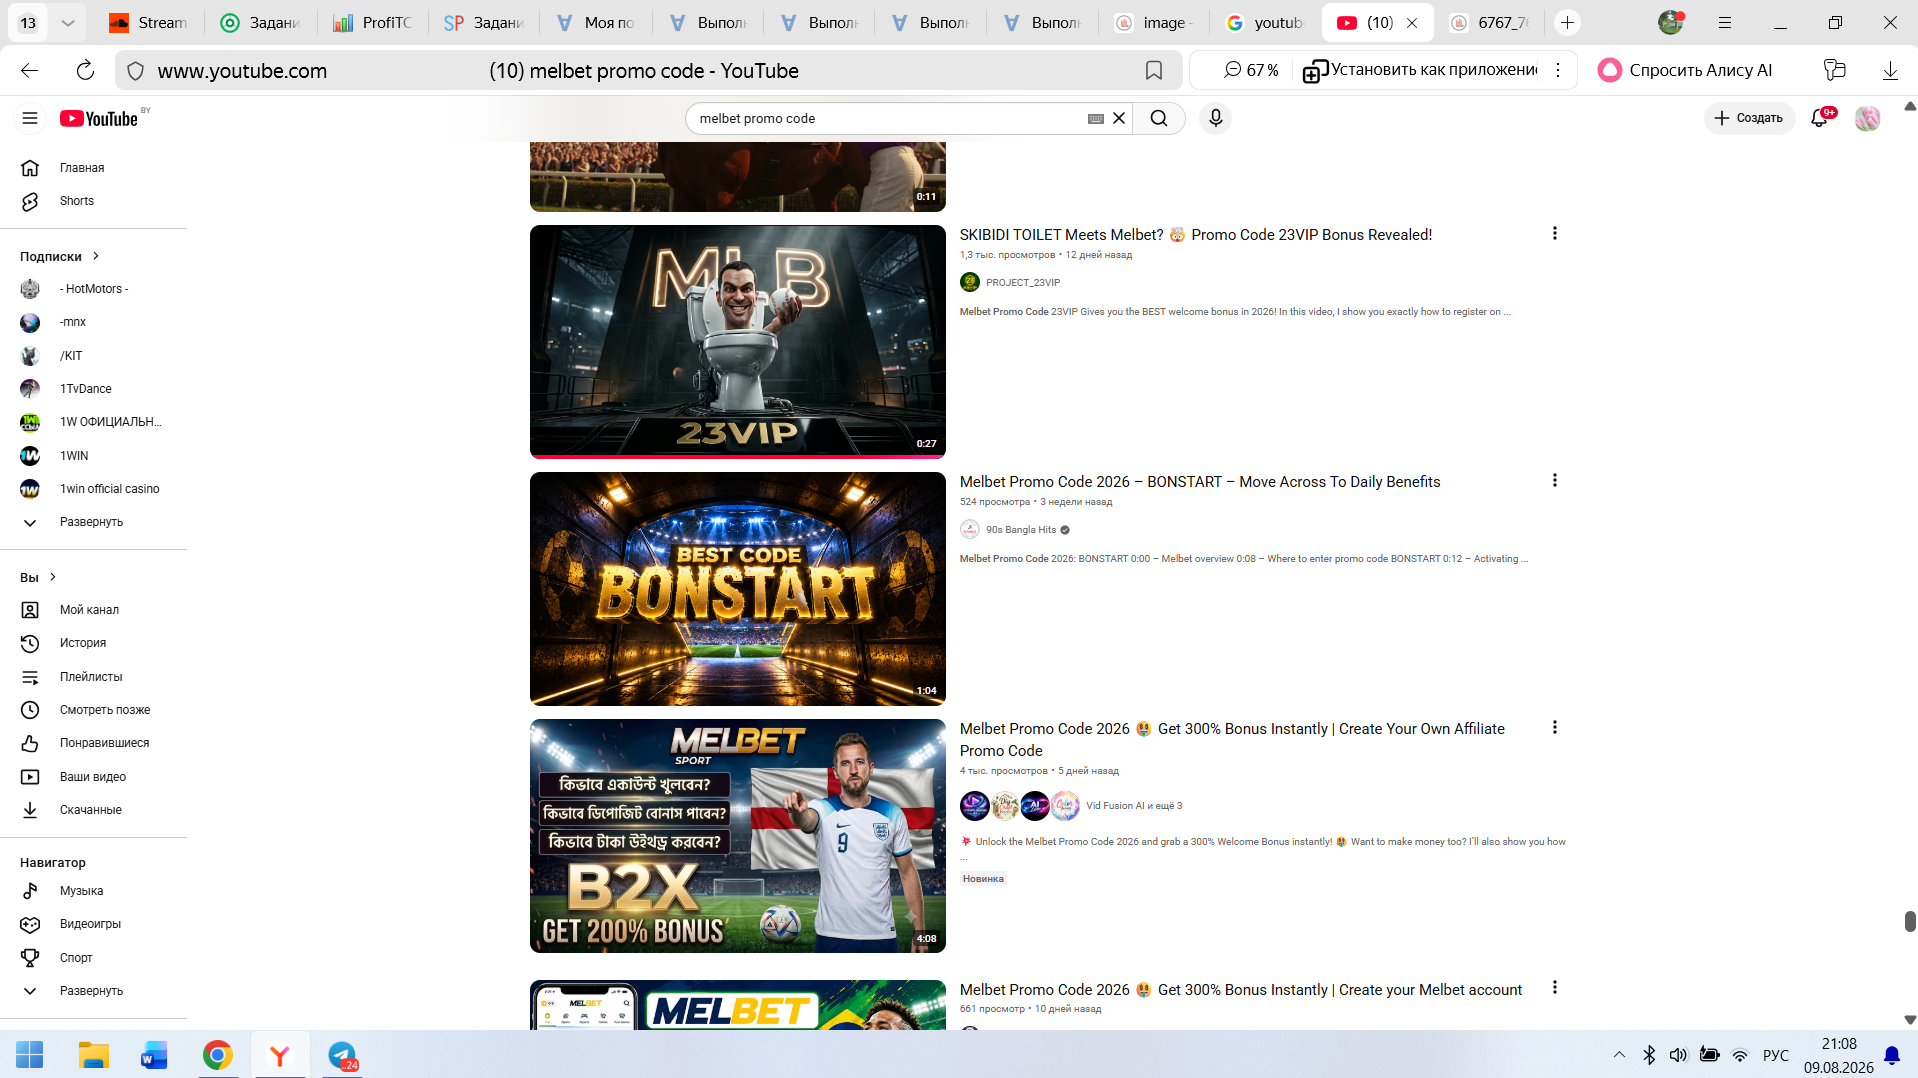1918x1078 pixels.
Task: Open more options for Create your Melbet account video
Action: click(1554, 987)
